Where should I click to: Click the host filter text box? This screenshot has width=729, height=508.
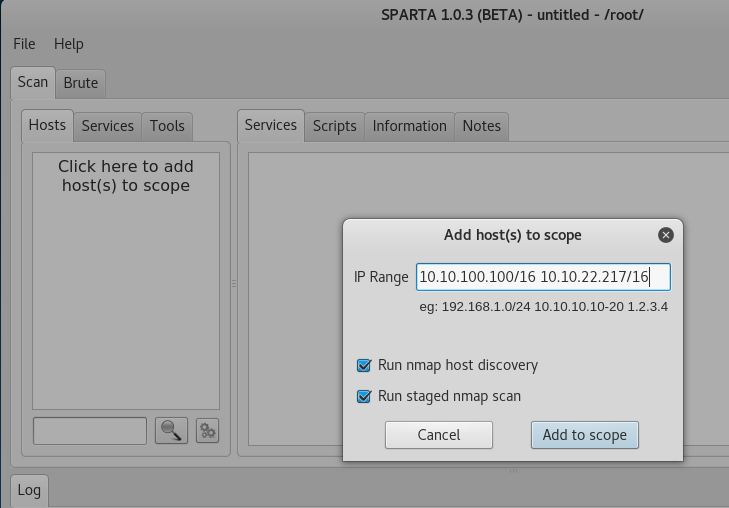90,431
